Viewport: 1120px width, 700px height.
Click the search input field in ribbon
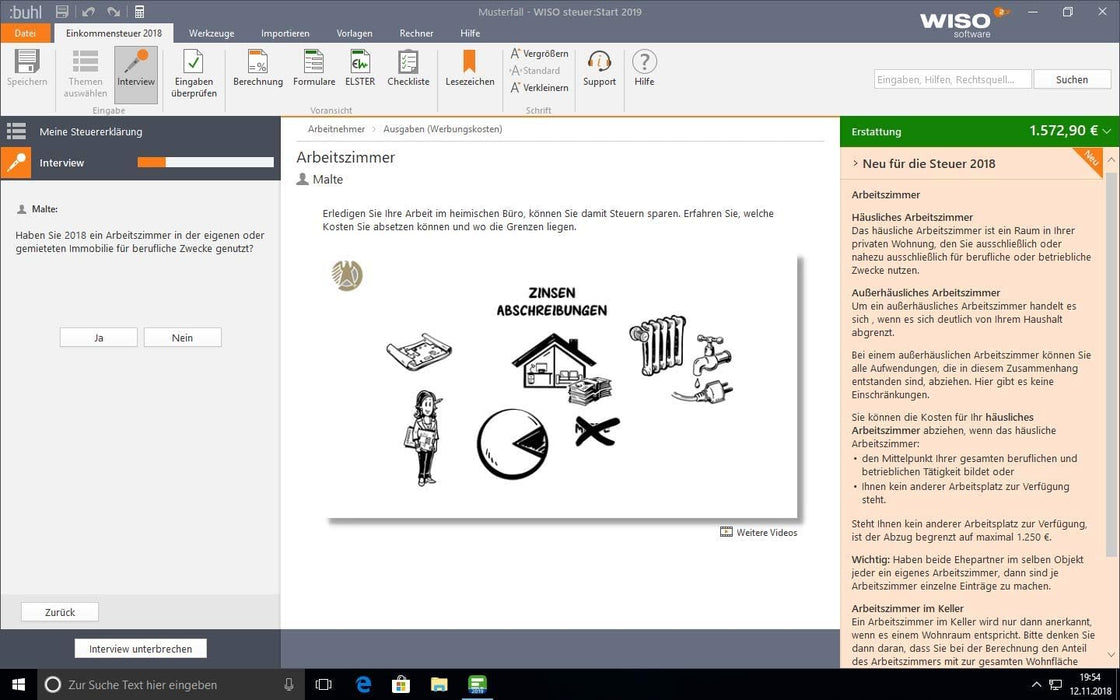coord(950,80)
